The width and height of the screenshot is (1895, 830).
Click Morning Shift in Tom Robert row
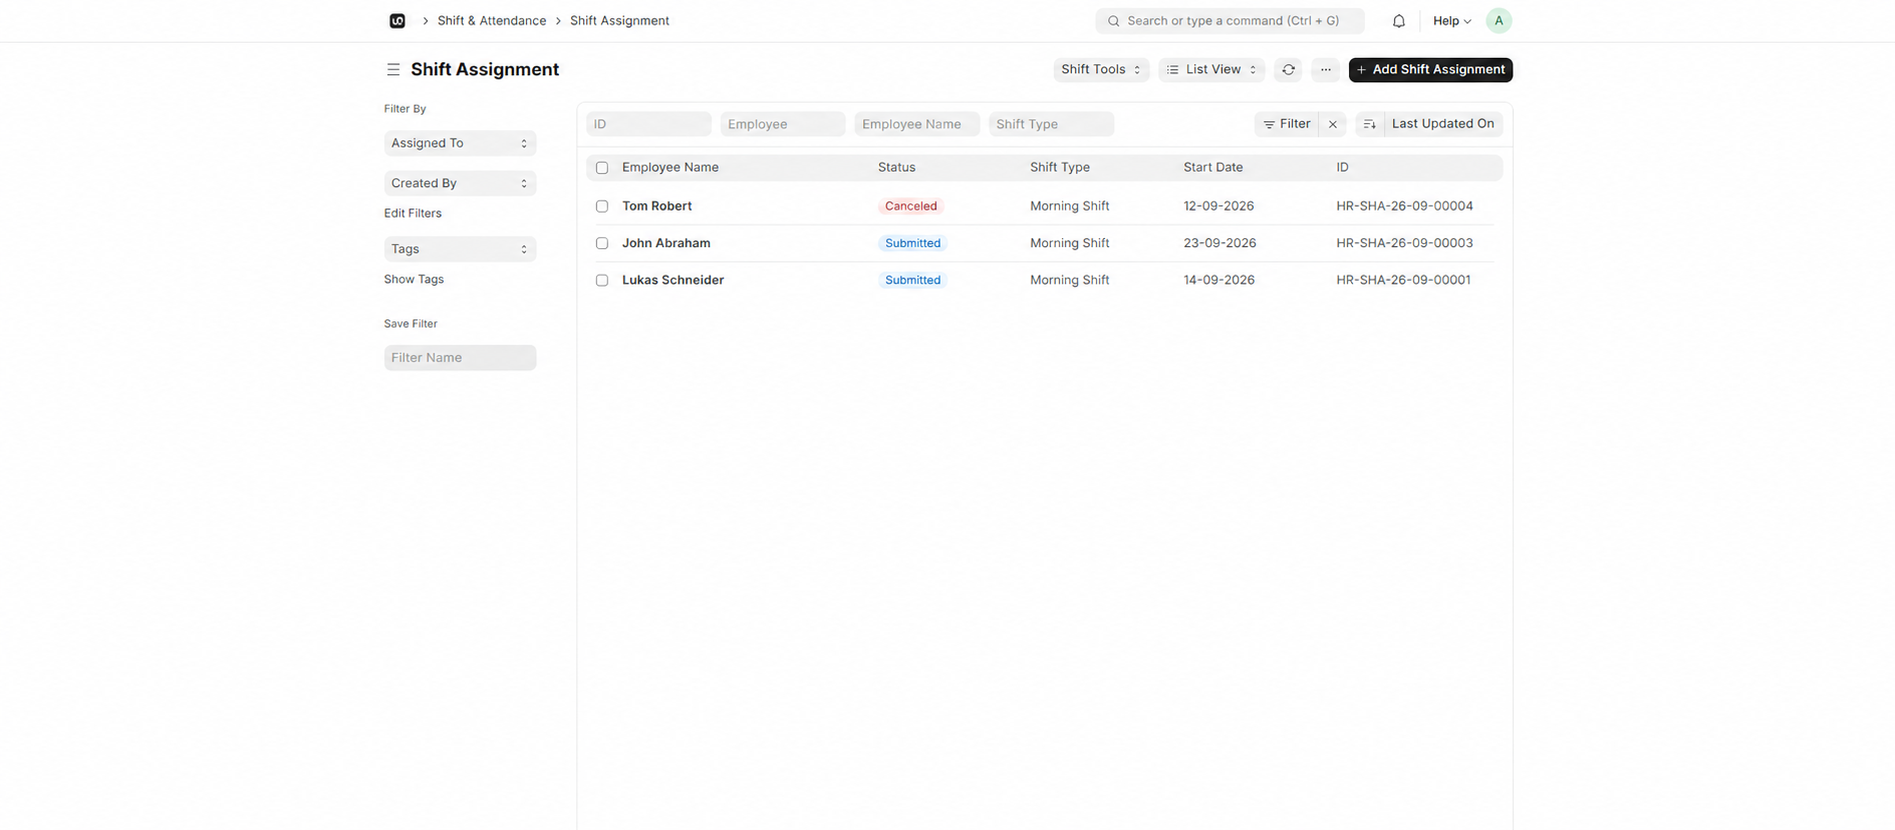tap(1070, 206)
